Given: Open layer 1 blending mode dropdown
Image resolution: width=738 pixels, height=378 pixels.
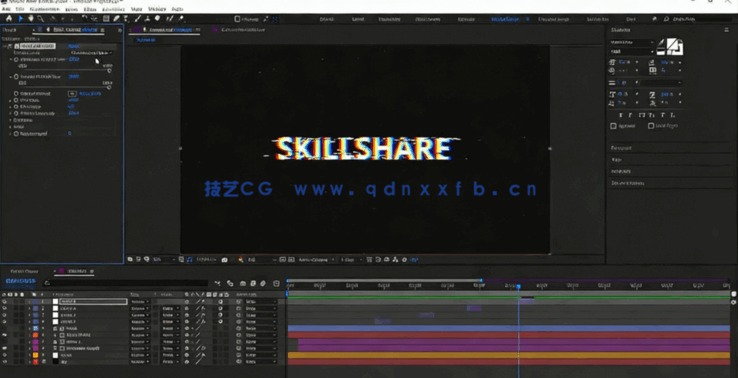Looking at the screenshot, I should point(140,301).
